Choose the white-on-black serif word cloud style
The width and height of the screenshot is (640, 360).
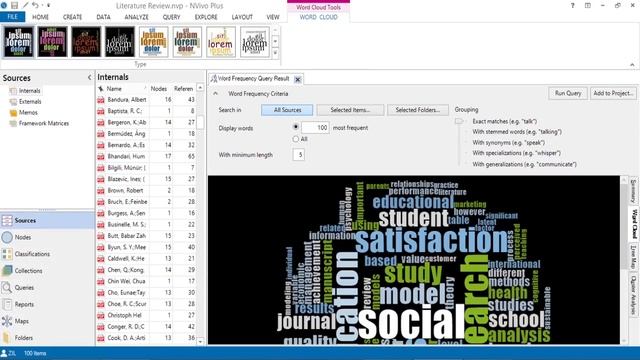[120, 42]
